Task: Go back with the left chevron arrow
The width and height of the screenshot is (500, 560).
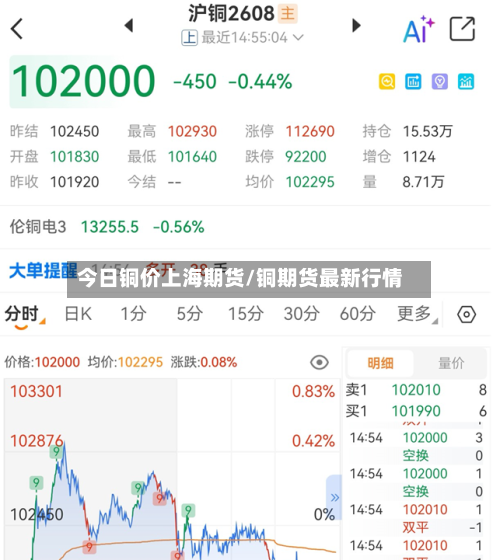Action: point(17,29)
